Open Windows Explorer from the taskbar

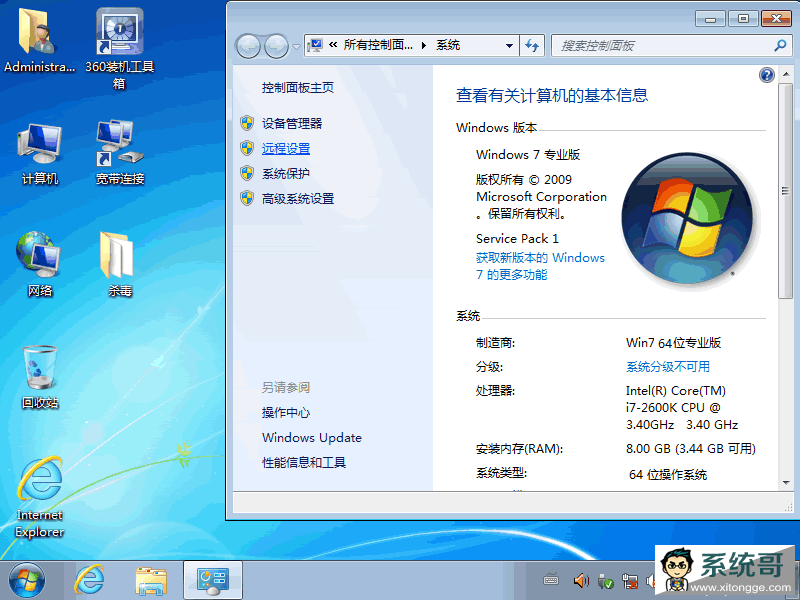(151, 581)
